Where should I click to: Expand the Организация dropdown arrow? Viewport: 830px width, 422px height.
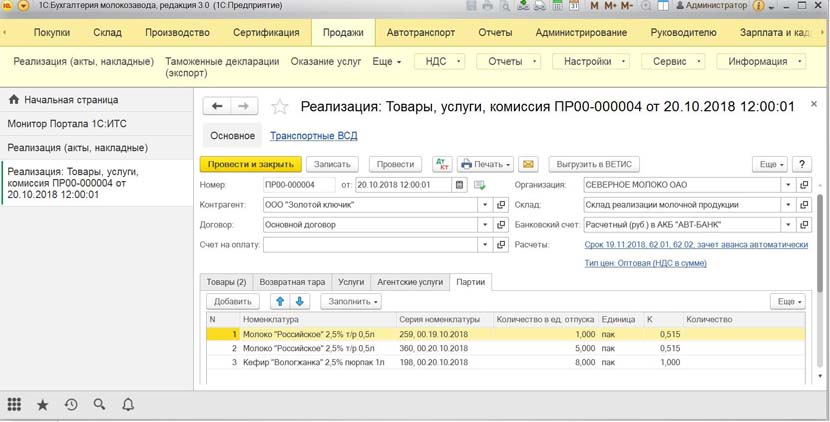click(789, 185)
